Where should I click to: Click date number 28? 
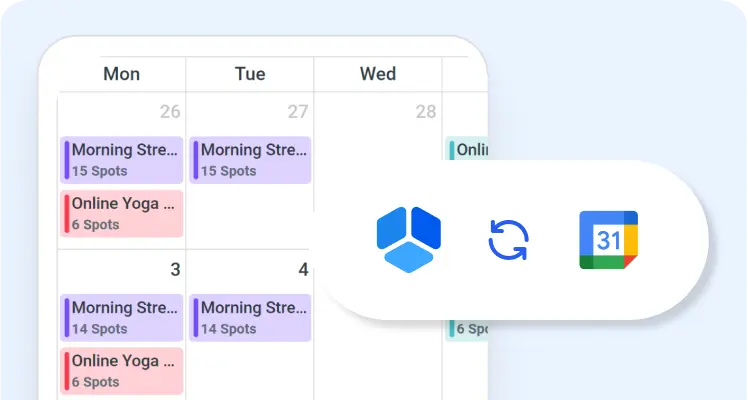click(426, 112)
